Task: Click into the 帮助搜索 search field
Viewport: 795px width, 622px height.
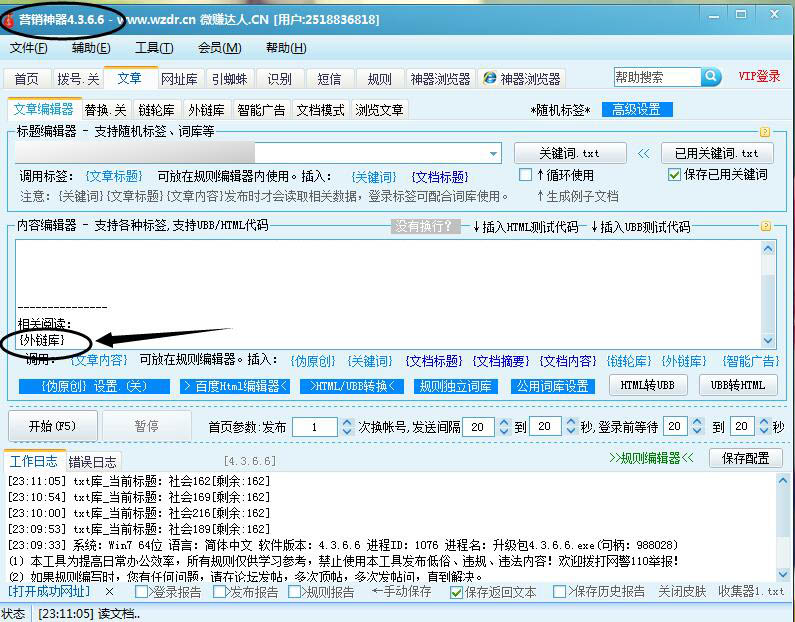Action: (x=656, y=77)
